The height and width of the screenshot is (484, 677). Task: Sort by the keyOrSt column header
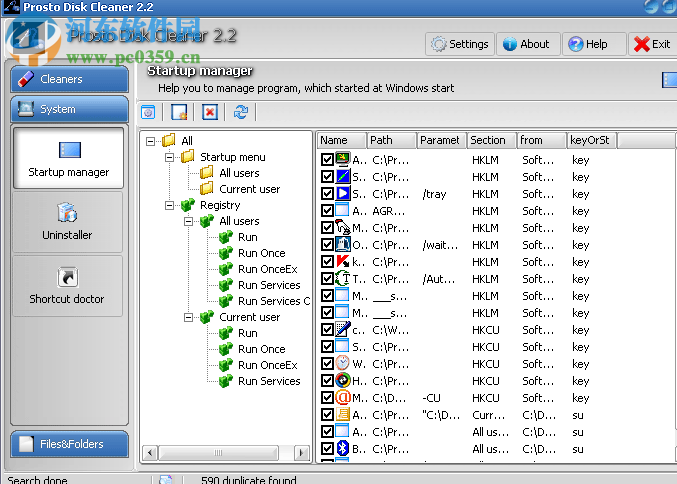(592, 140)
